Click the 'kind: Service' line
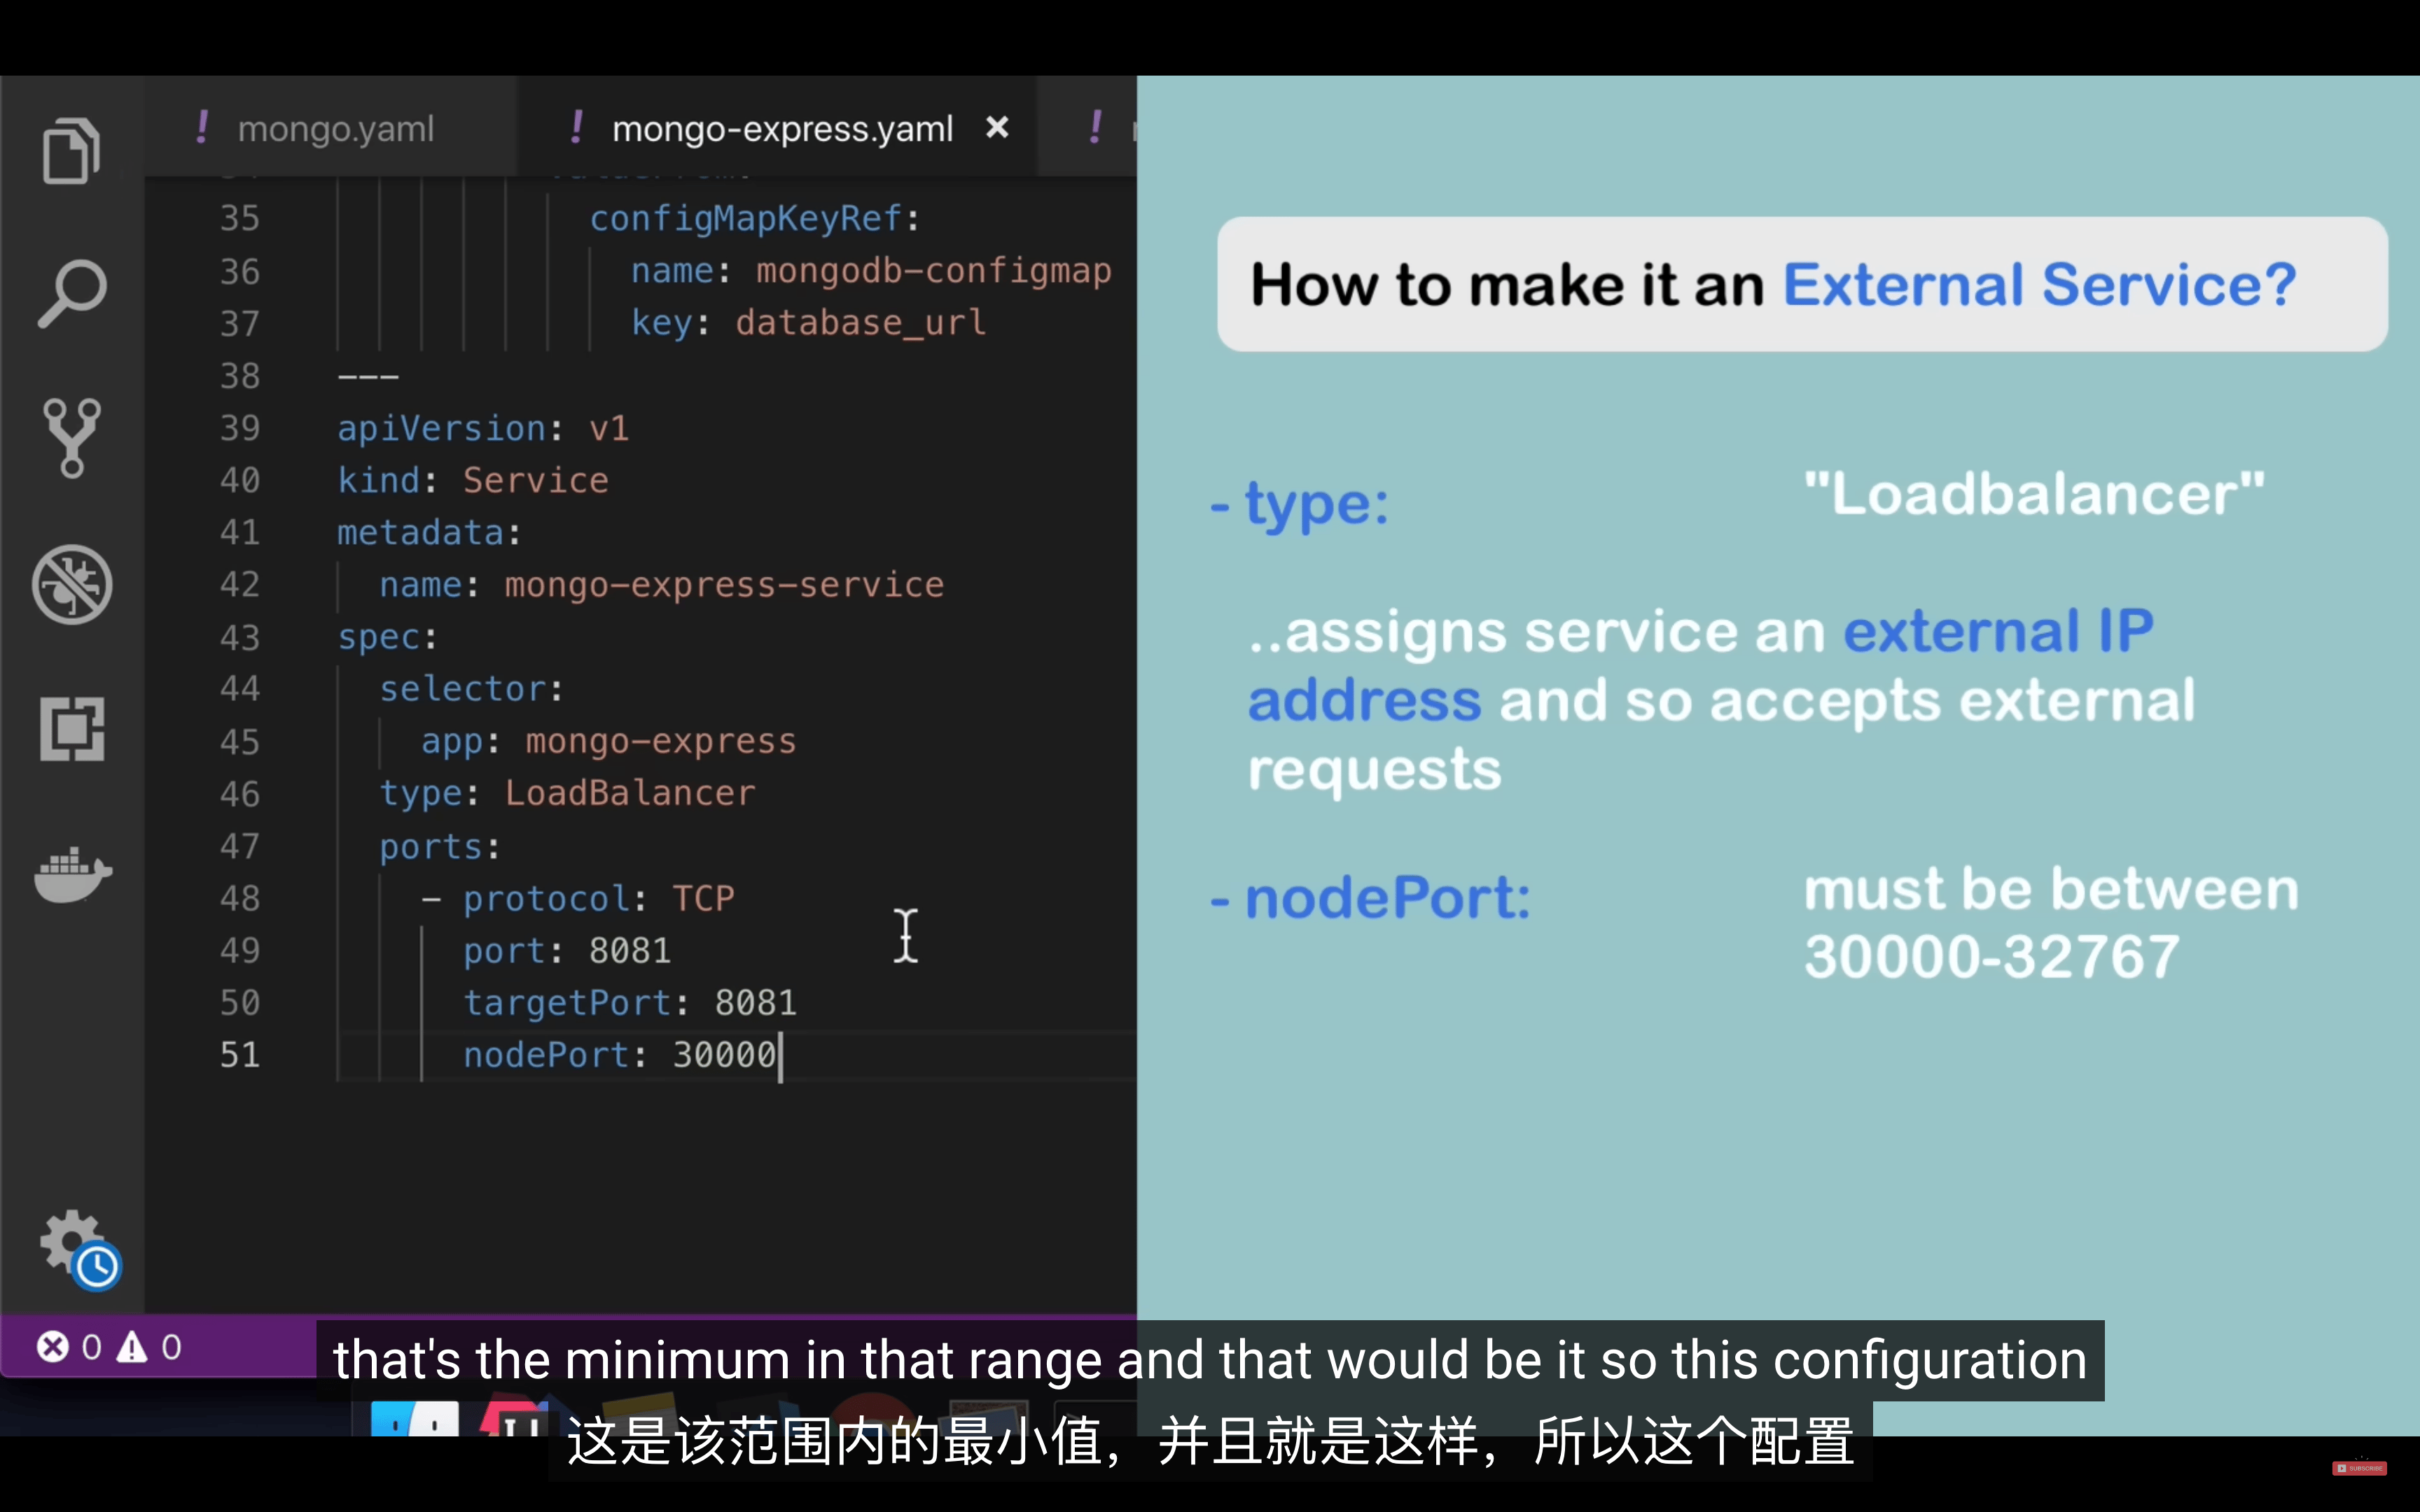 pos(473,480)
